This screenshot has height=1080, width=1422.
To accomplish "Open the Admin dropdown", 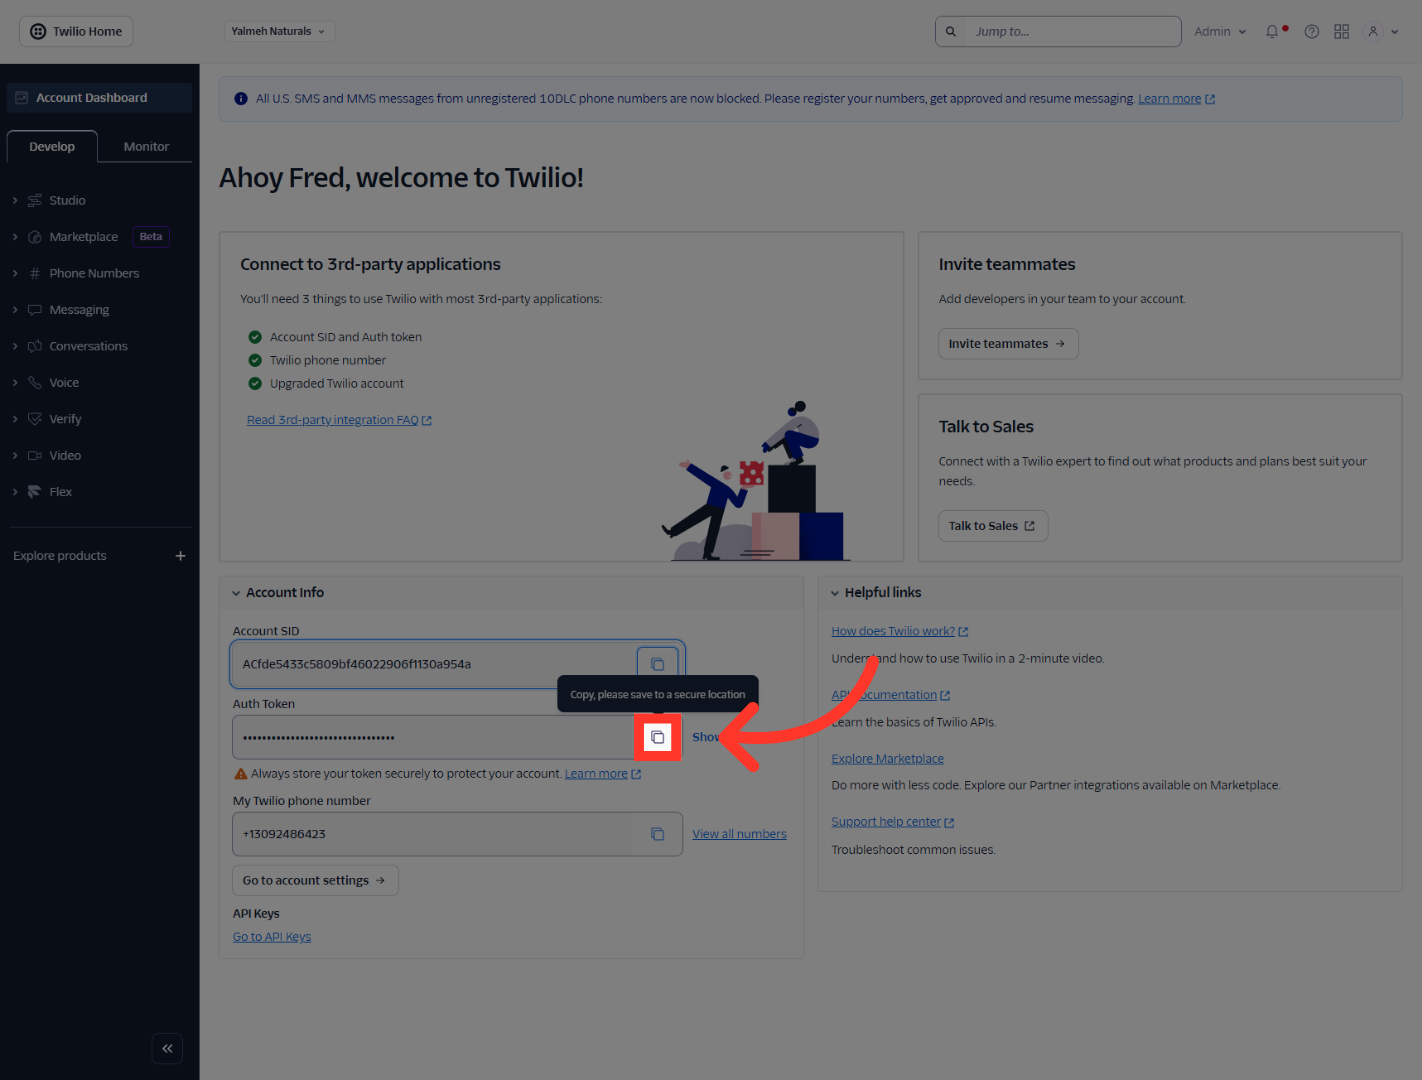I will coord(1220,31).
